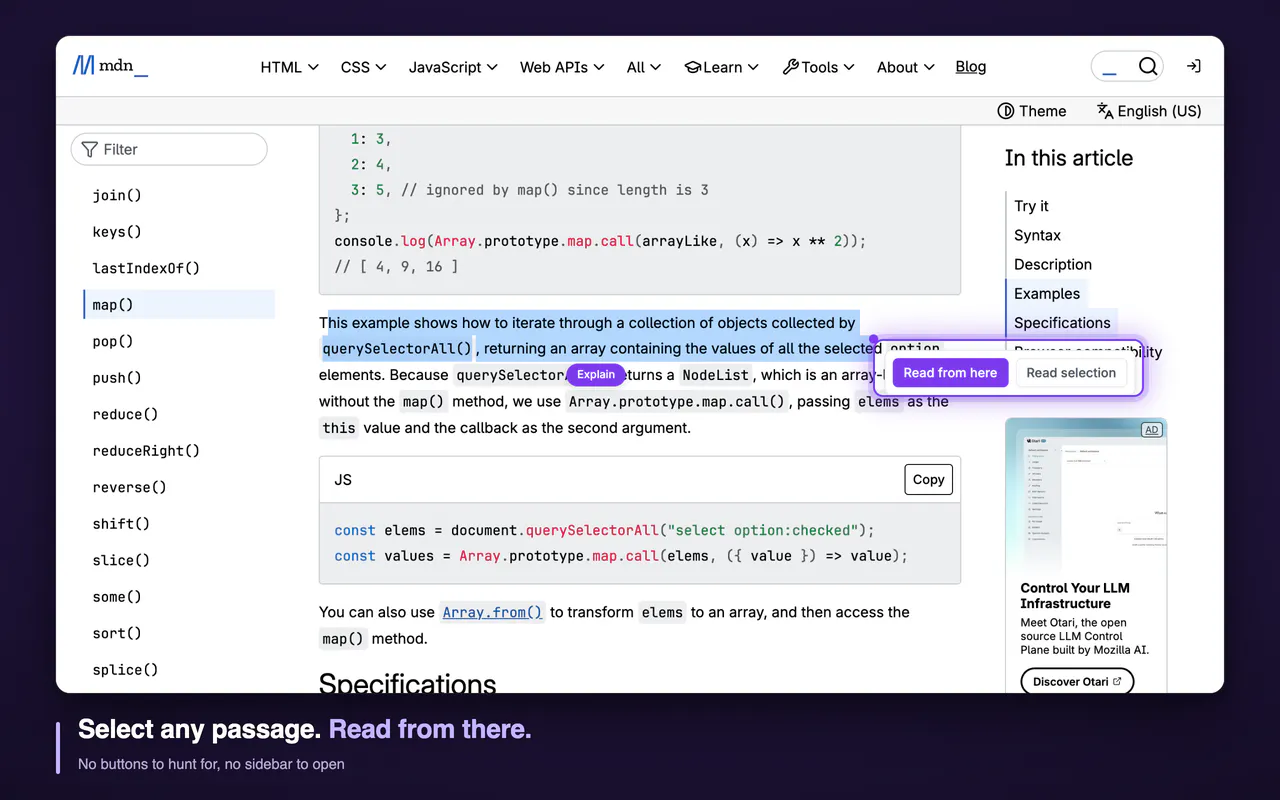
Task: Open the HTML dropdown menu
Action: [x=290, y=67]
